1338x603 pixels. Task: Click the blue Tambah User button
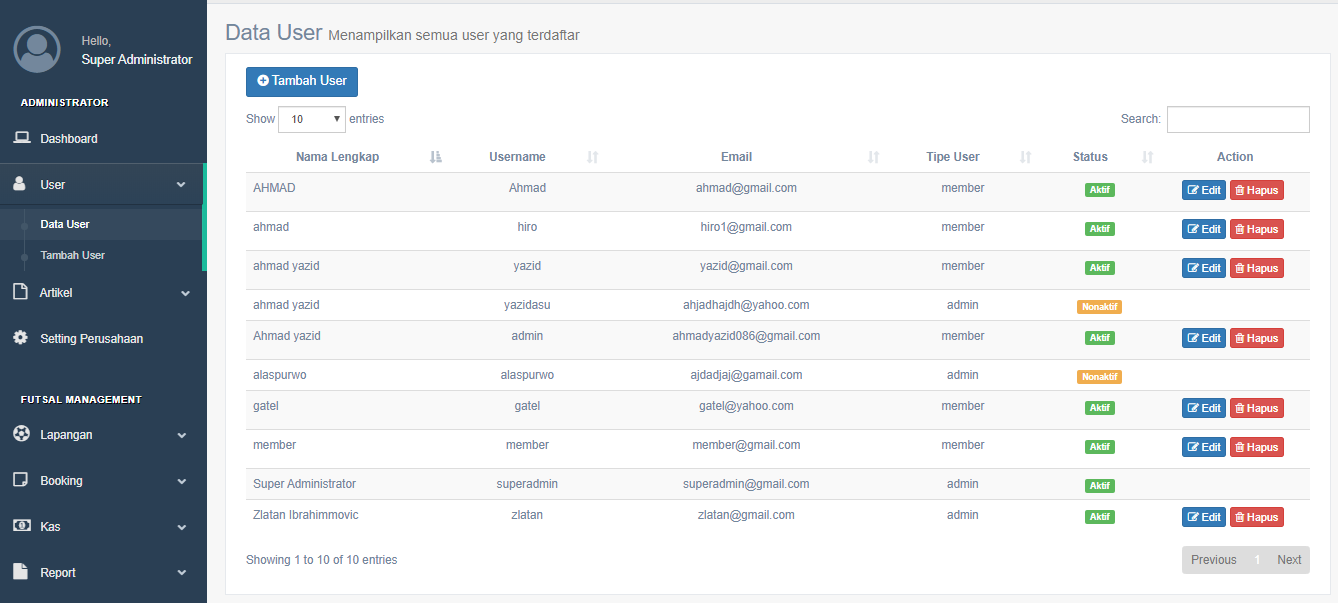pyautogui.click(x=302, y=81)
